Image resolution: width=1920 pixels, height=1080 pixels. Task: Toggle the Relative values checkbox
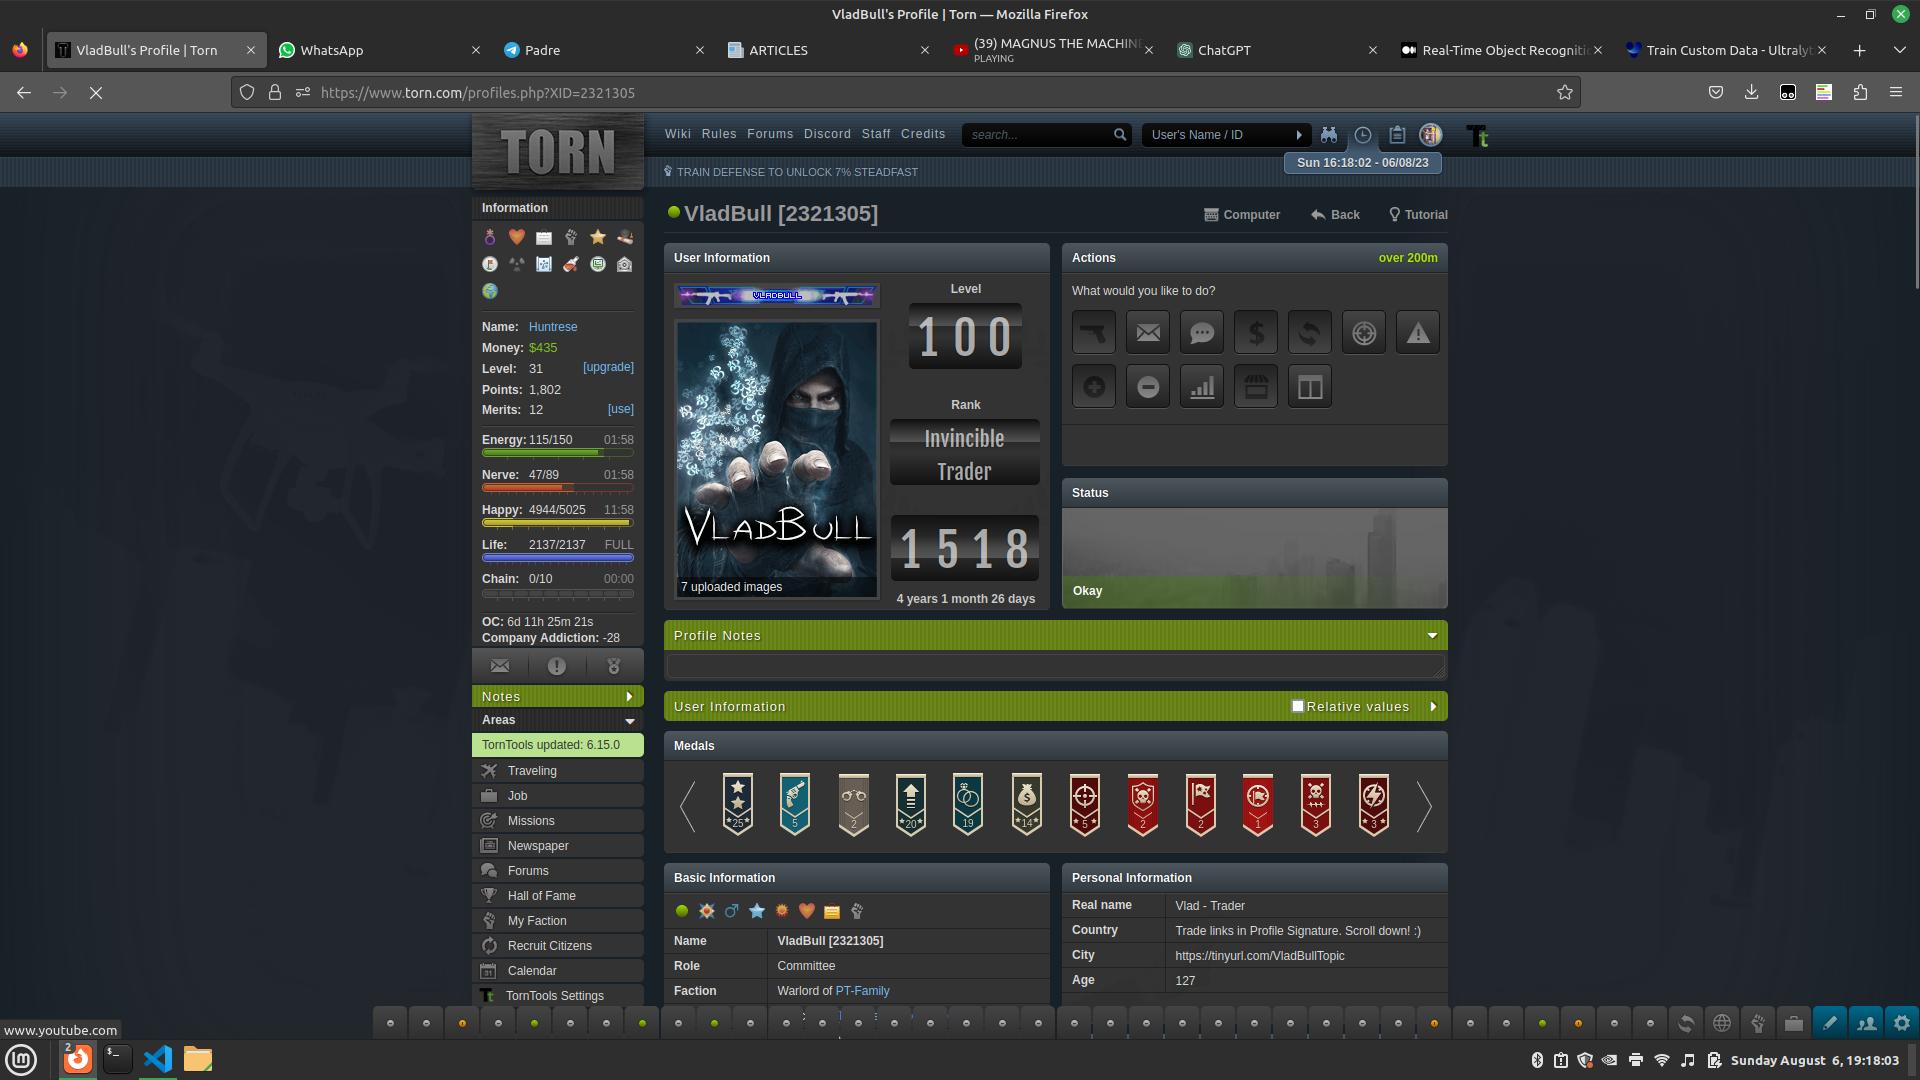coord(1298,706)
